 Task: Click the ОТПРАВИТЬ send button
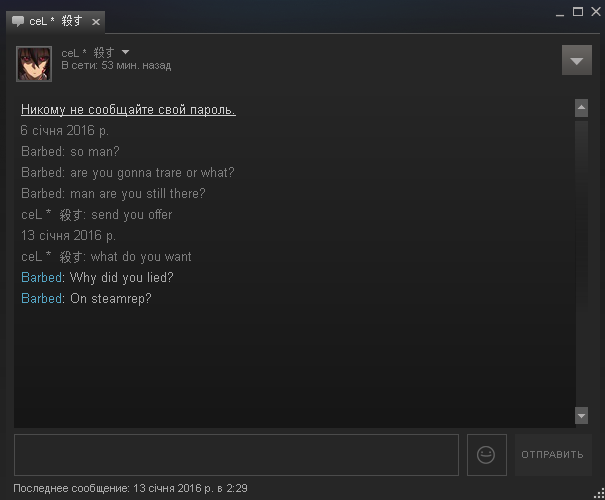point(553,455)
